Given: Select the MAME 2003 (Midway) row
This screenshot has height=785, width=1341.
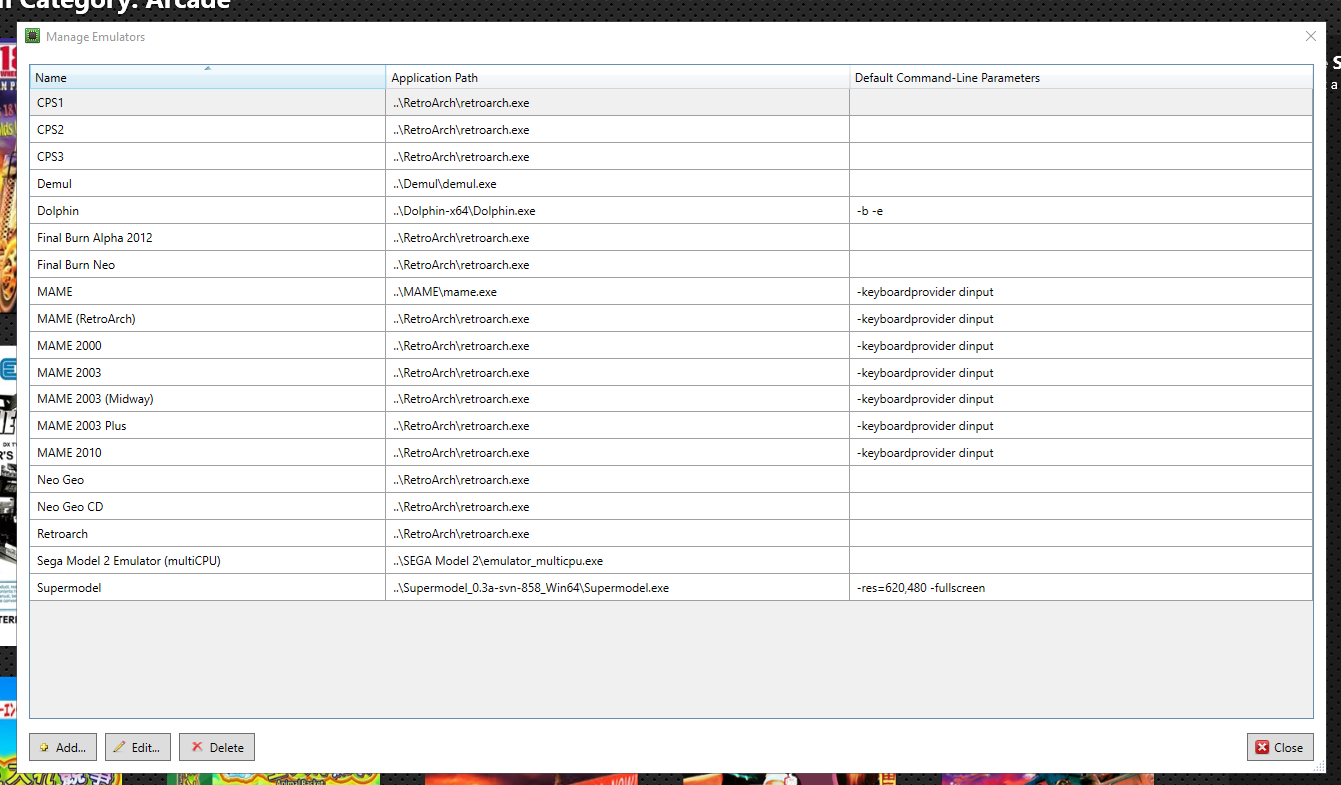Looking at the screenshot, I should [x=671, y=398].
